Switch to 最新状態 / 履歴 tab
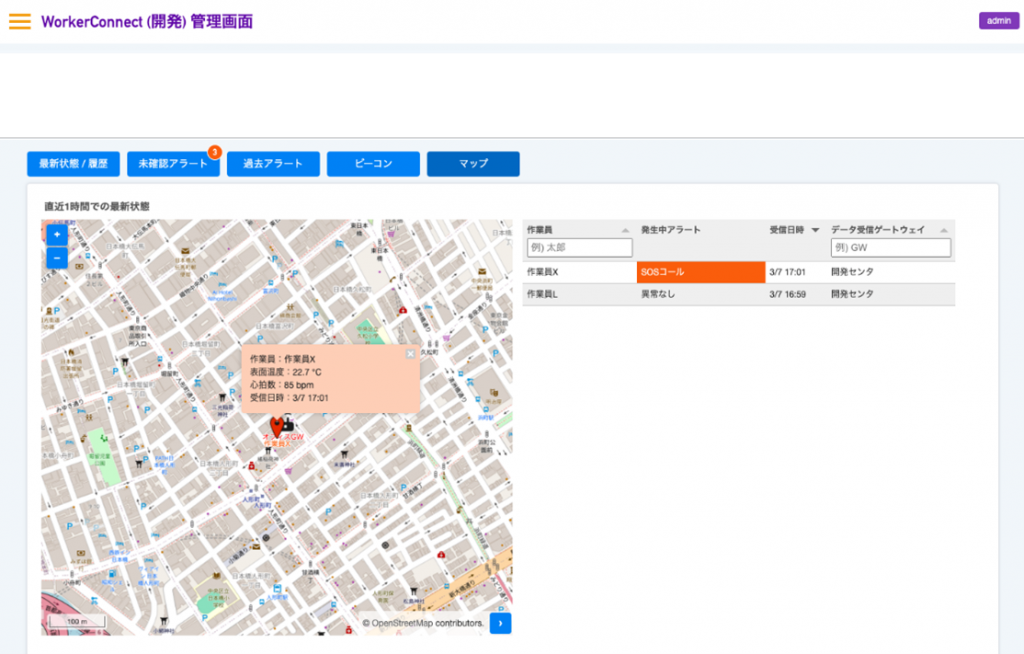This screenshot has height=654, width=1024. point(74,164)
